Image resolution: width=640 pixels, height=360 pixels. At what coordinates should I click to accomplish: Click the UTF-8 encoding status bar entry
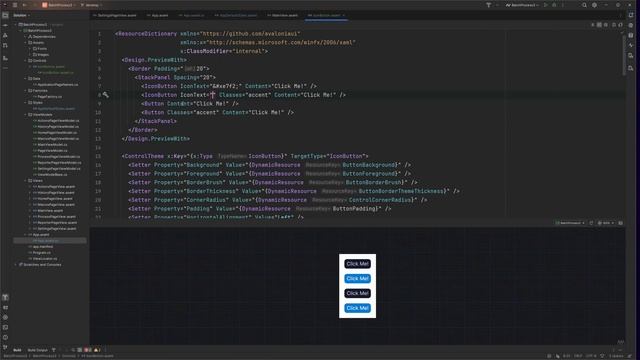point(591,356)
